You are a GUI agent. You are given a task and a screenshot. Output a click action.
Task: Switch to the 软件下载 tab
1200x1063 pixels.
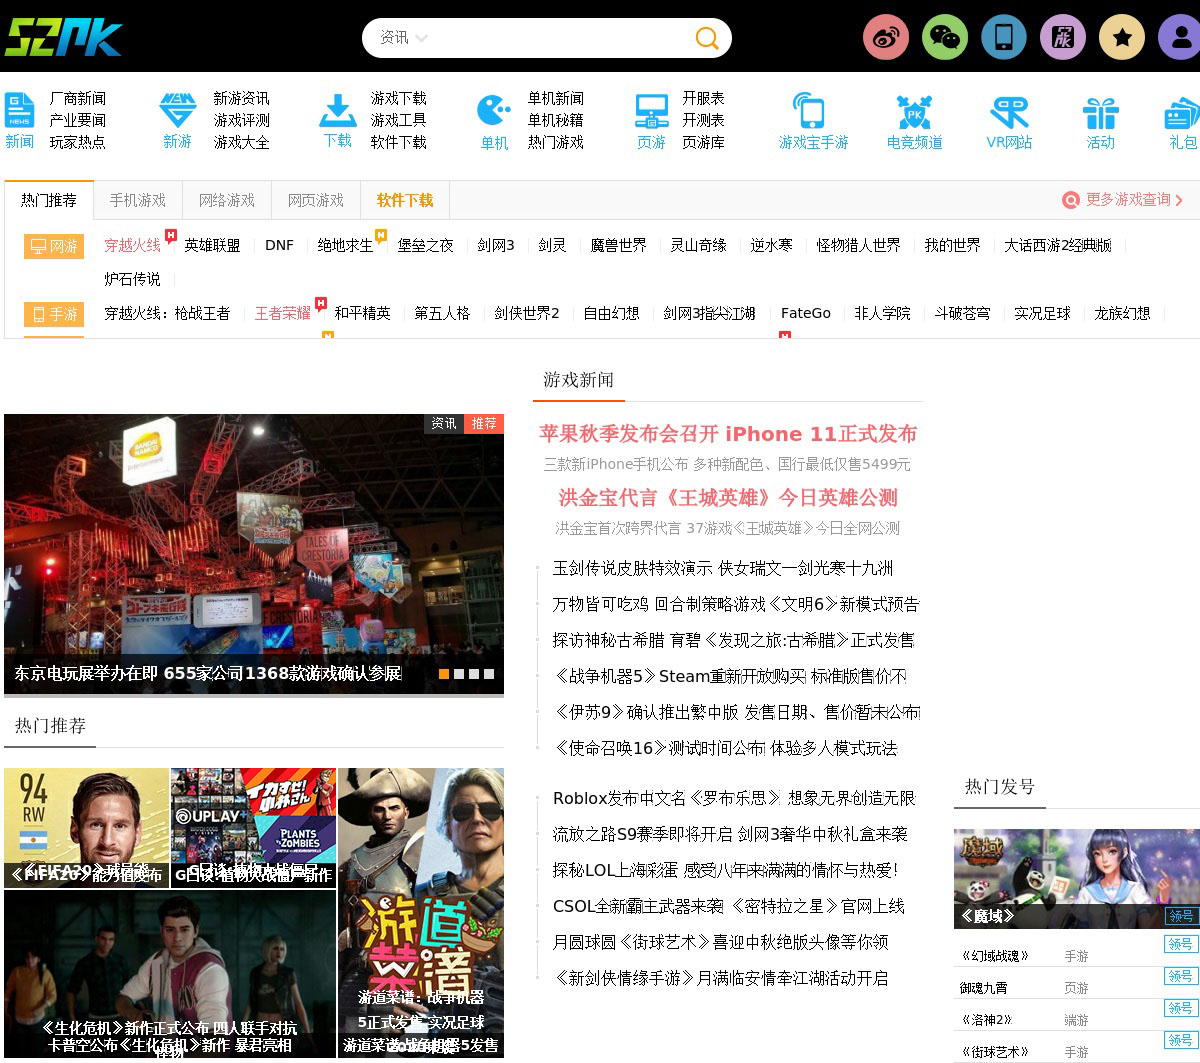(405, 200)
